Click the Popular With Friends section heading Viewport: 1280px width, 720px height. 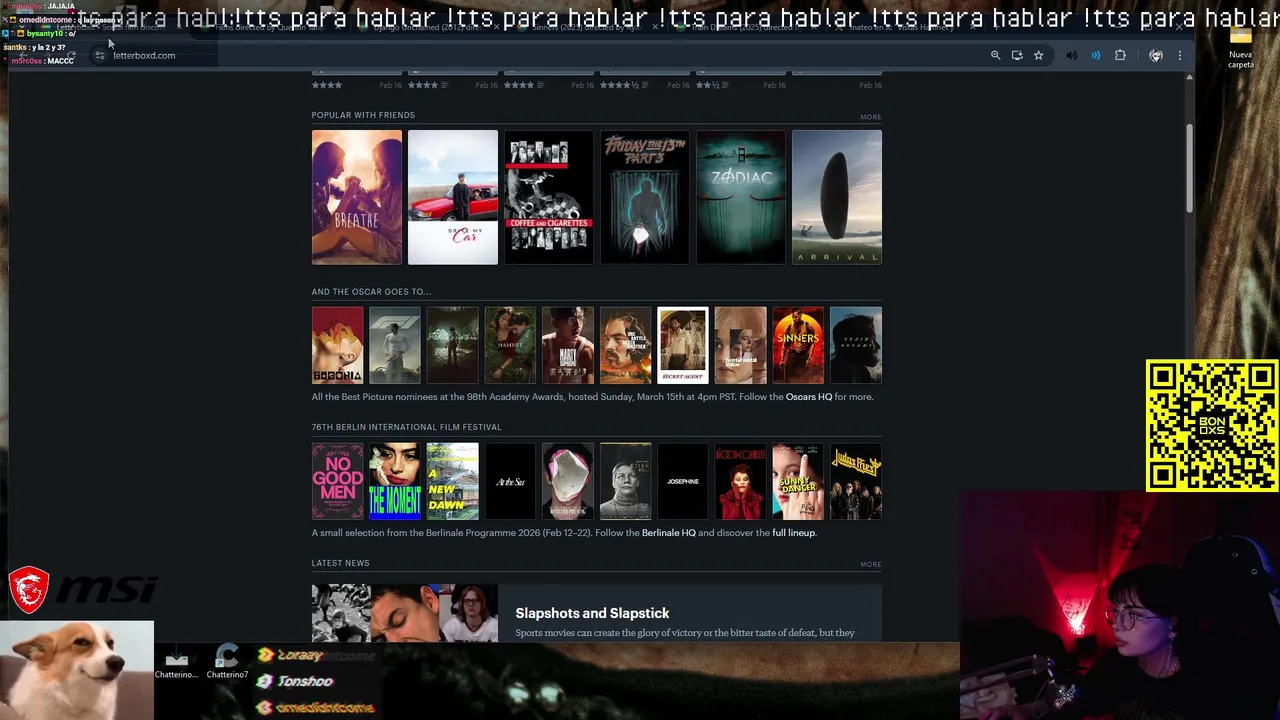(363, 115)
